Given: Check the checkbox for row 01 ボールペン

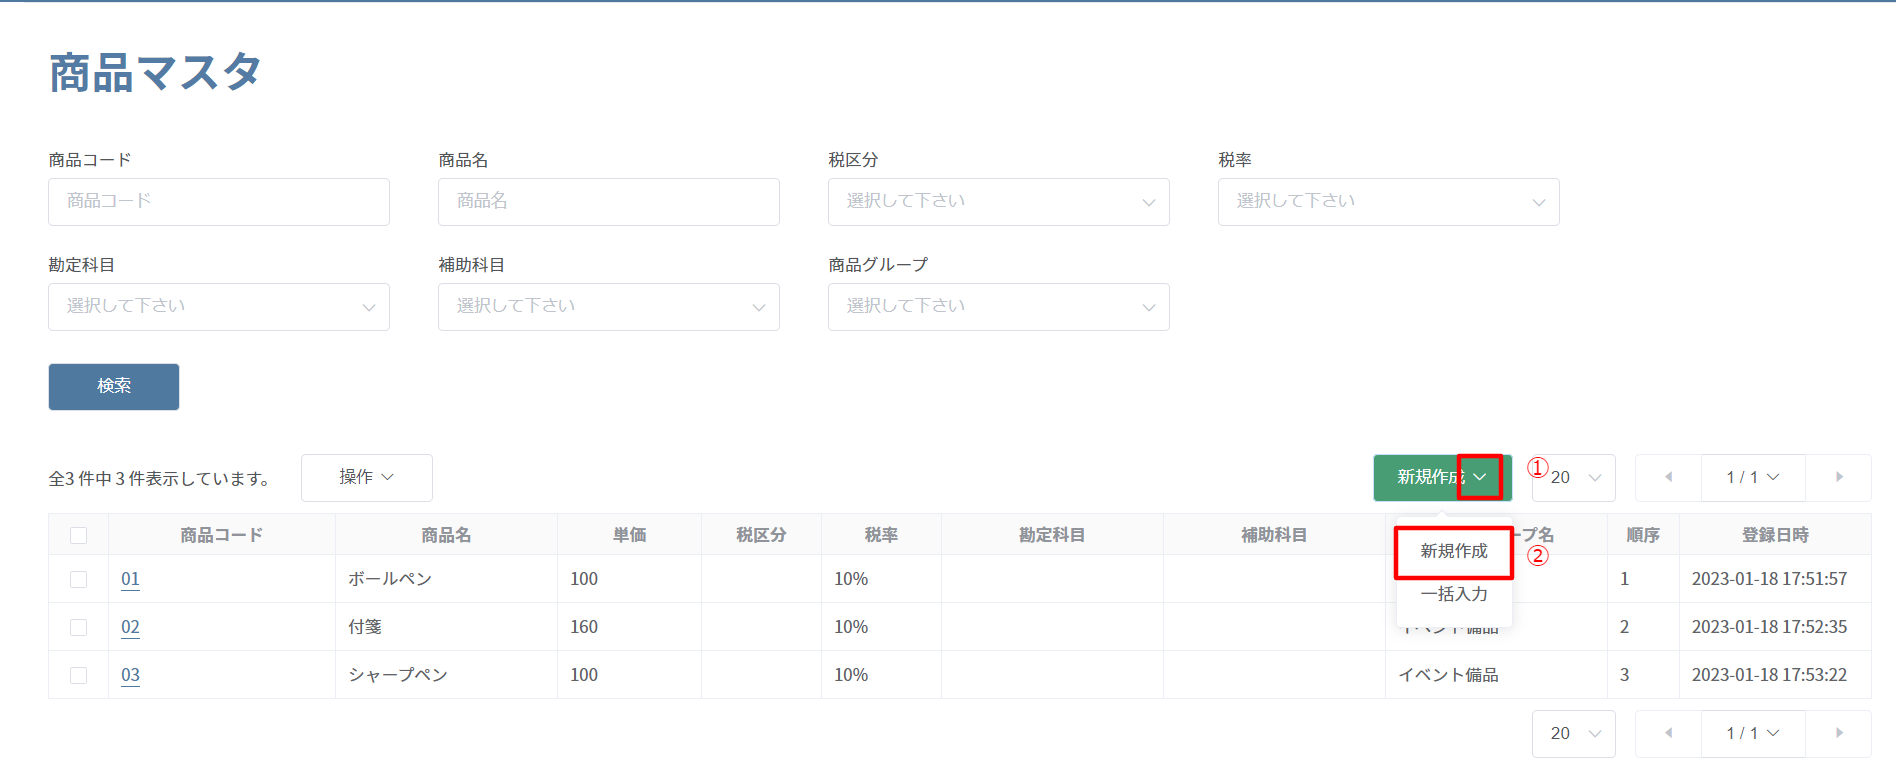Looking at the screenshot, I should pyautogui.click(x=78, y=580).
